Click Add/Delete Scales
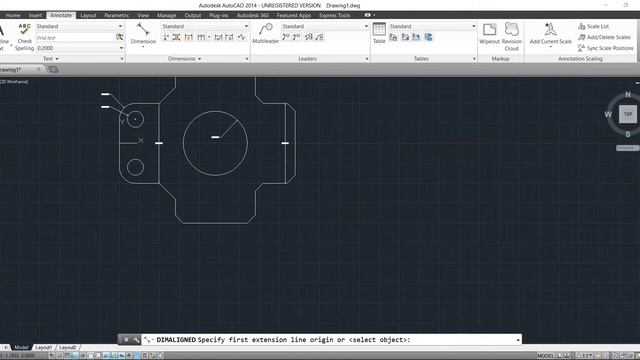This screenshot has width=640, height=360. 604,37
